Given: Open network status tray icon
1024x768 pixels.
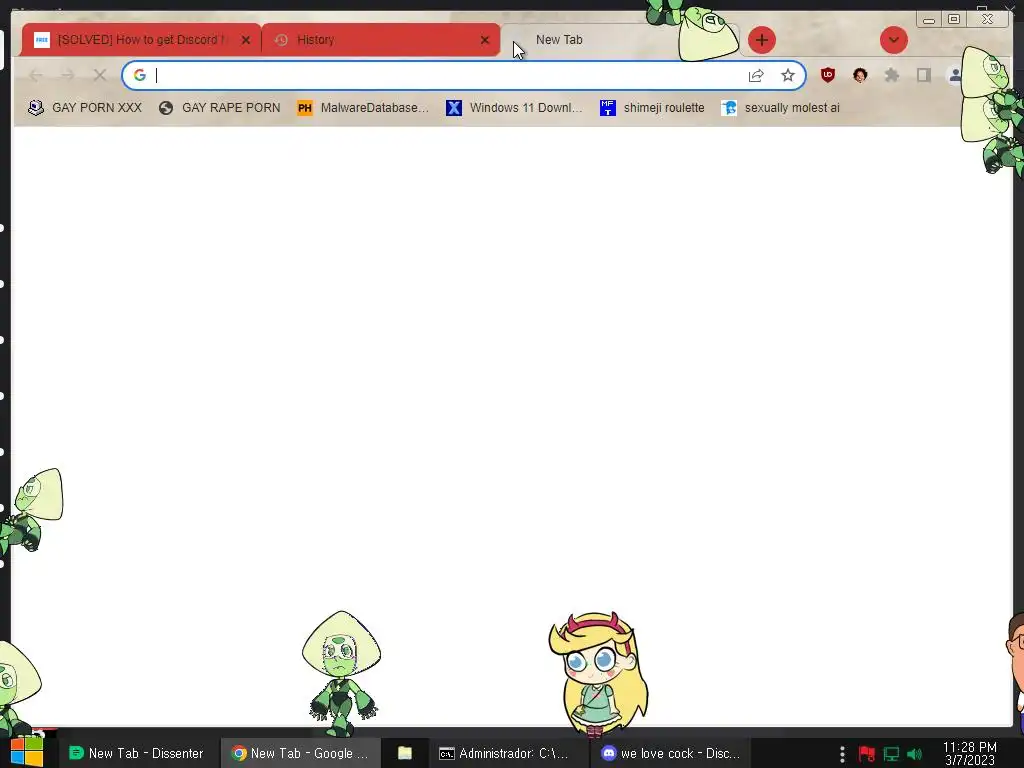Looking at the screenshot, I should click(891, 754).
